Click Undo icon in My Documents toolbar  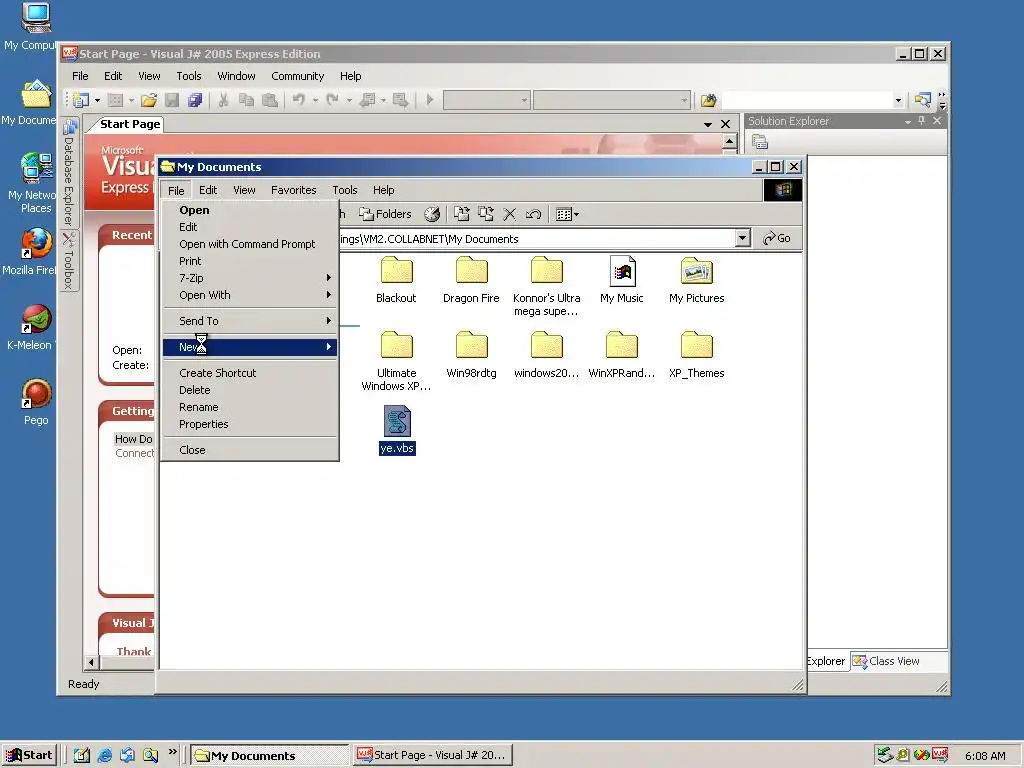(533, 214)
